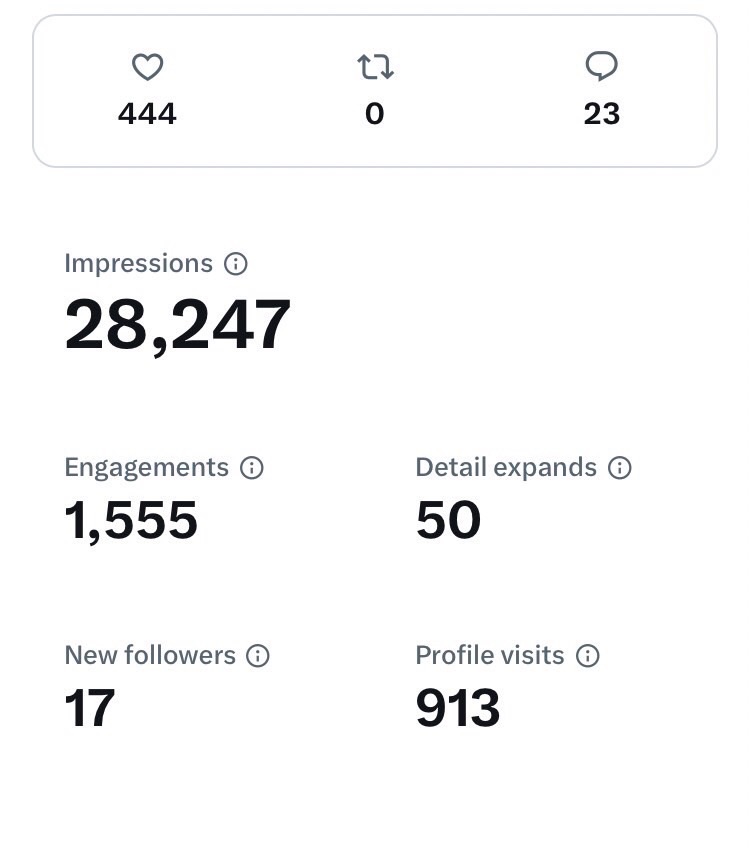
Task: View info for Profile visits
Action: (x=588, y=656)
